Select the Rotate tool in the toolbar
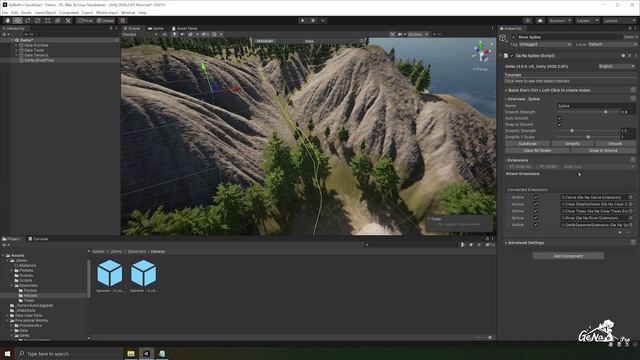640x360 pixels. [x=28, y=20]
